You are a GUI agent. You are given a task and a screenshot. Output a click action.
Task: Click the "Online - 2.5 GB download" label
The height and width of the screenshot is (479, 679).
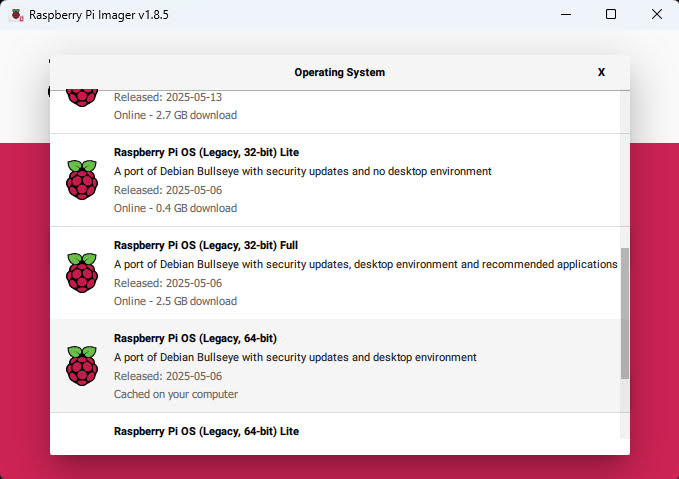(x=175, y=301)
